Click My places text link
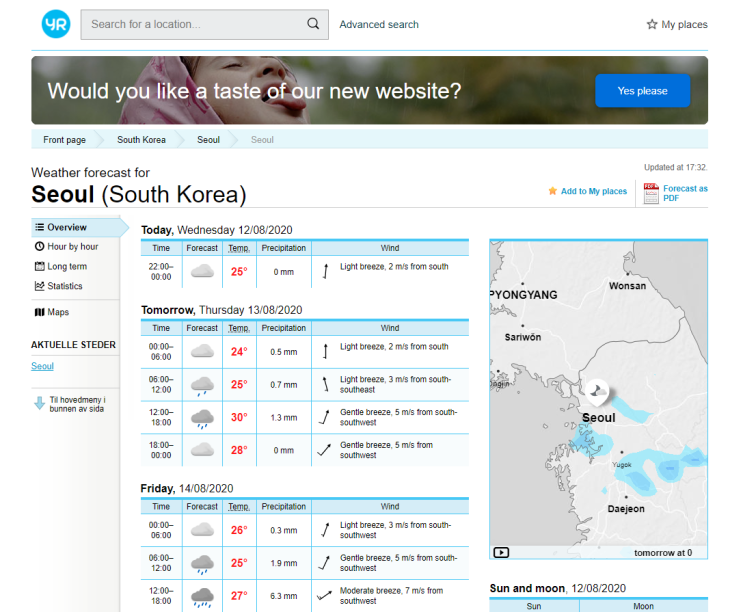 tap(684, 24)
